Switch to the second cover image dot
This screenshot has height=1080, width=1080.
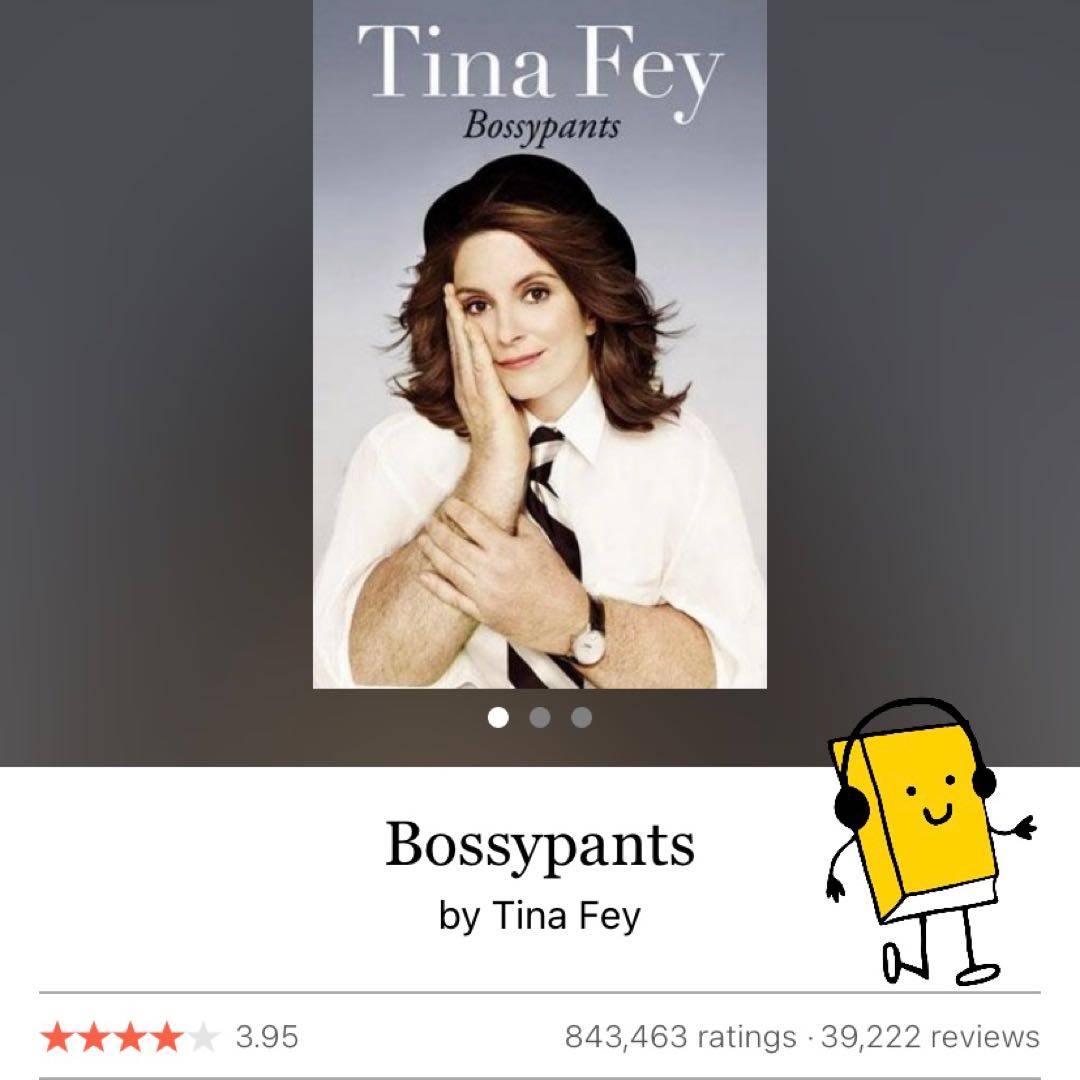coord(540,717)
